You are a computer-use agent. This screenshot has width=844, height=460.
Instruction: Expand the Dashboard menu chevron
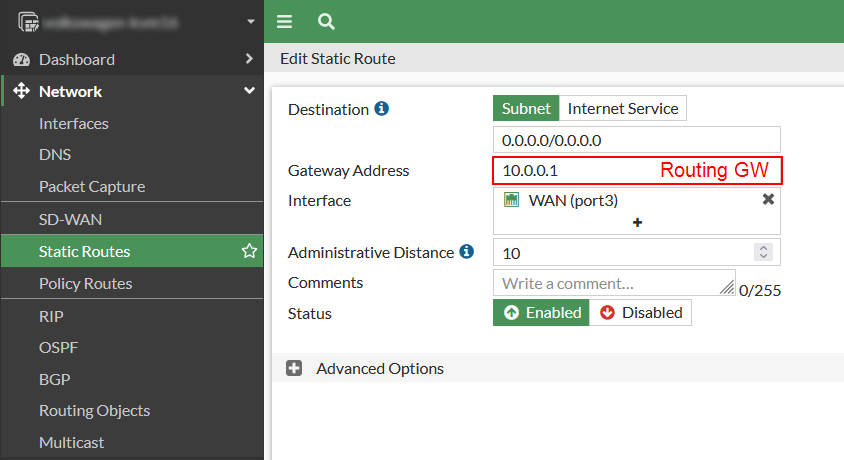pos(249,59)
